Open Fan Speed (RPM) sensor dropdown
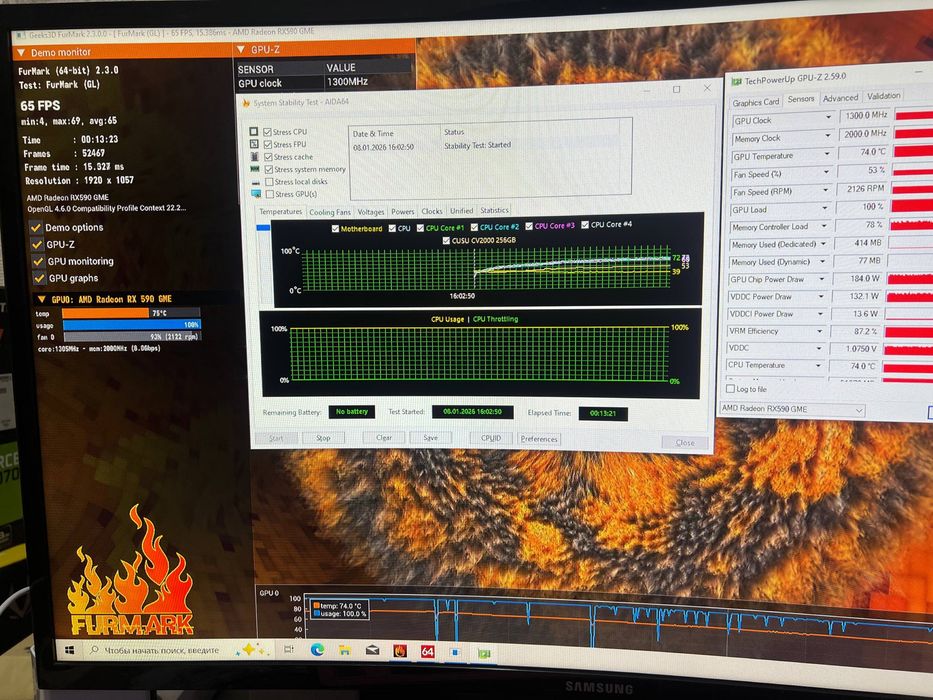The width and height of the screenshot is (933, 700). point(826,190)
